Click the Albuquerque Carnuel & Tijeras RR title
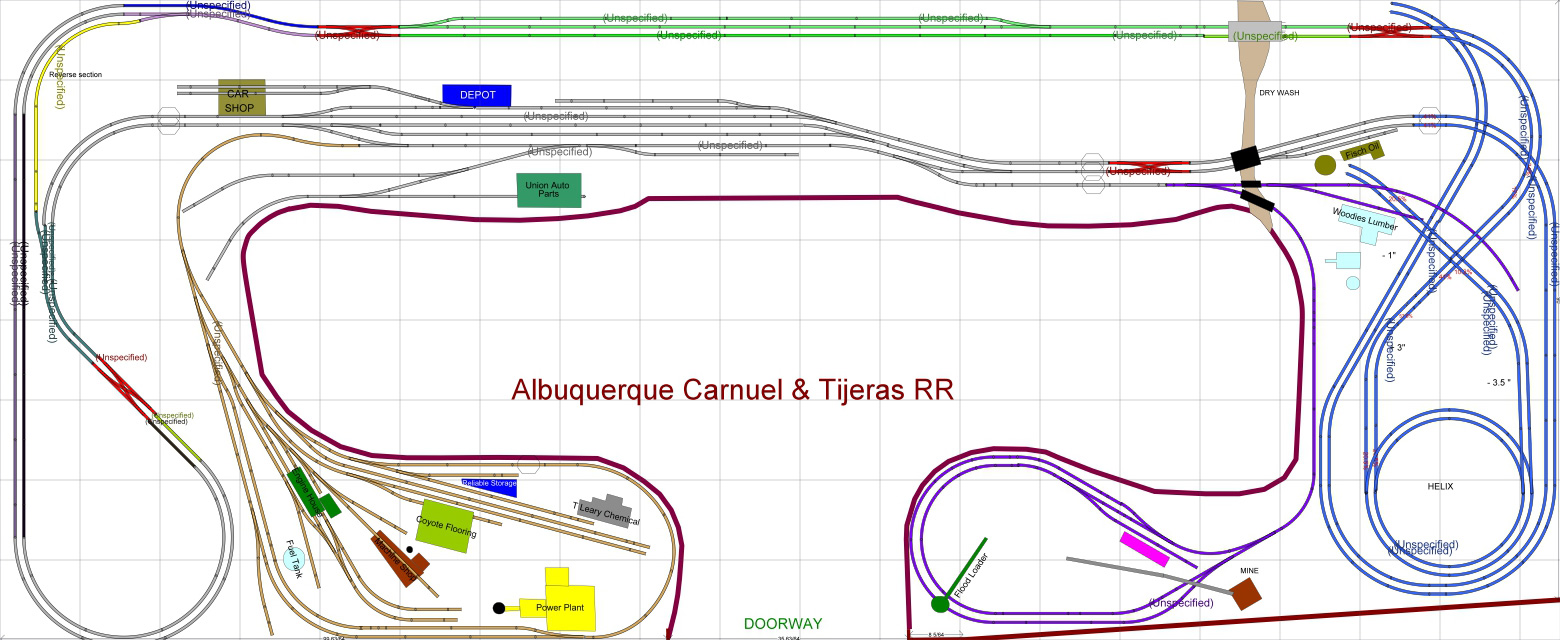Image resolution: width=1560 pixels, height=640 pixels. click(x=732, y=390)
